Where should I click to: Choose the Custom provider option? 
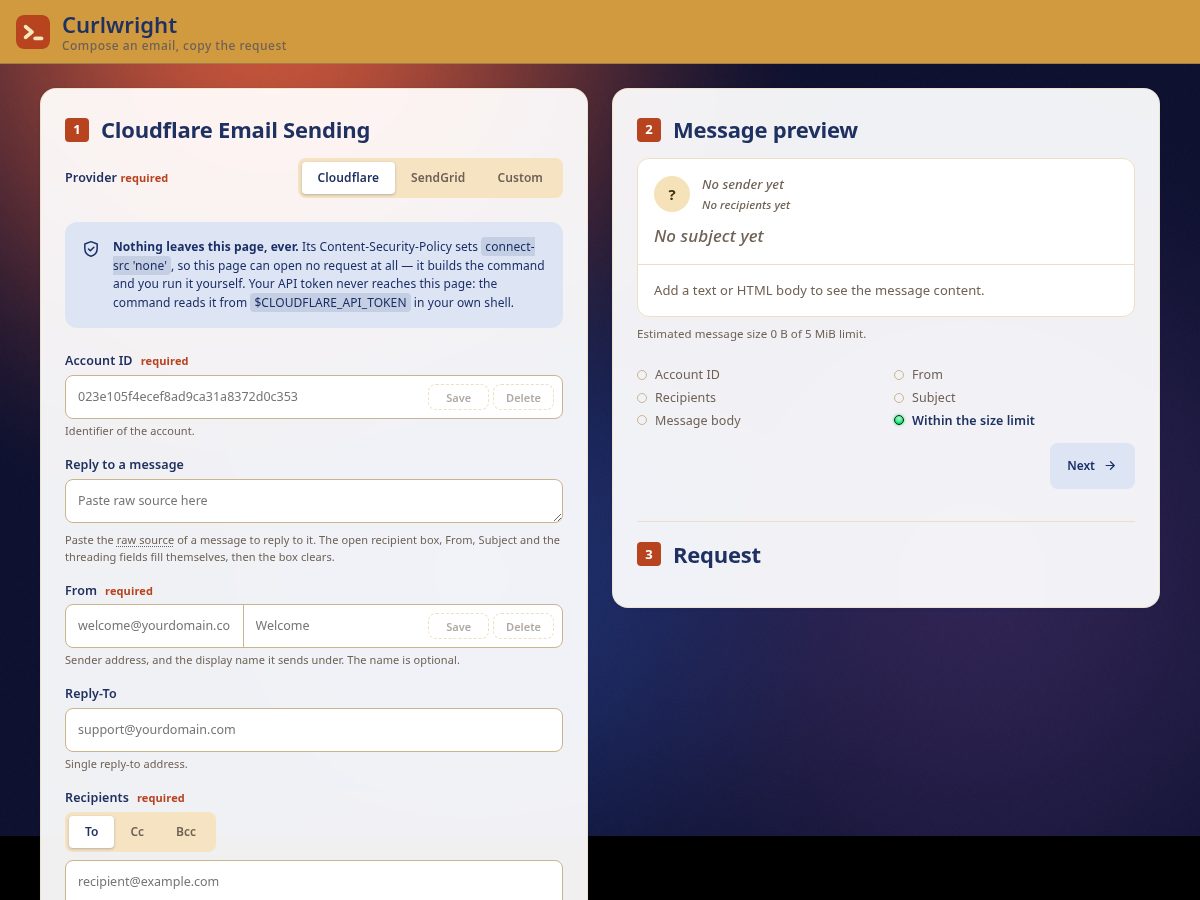coord(520,178)
